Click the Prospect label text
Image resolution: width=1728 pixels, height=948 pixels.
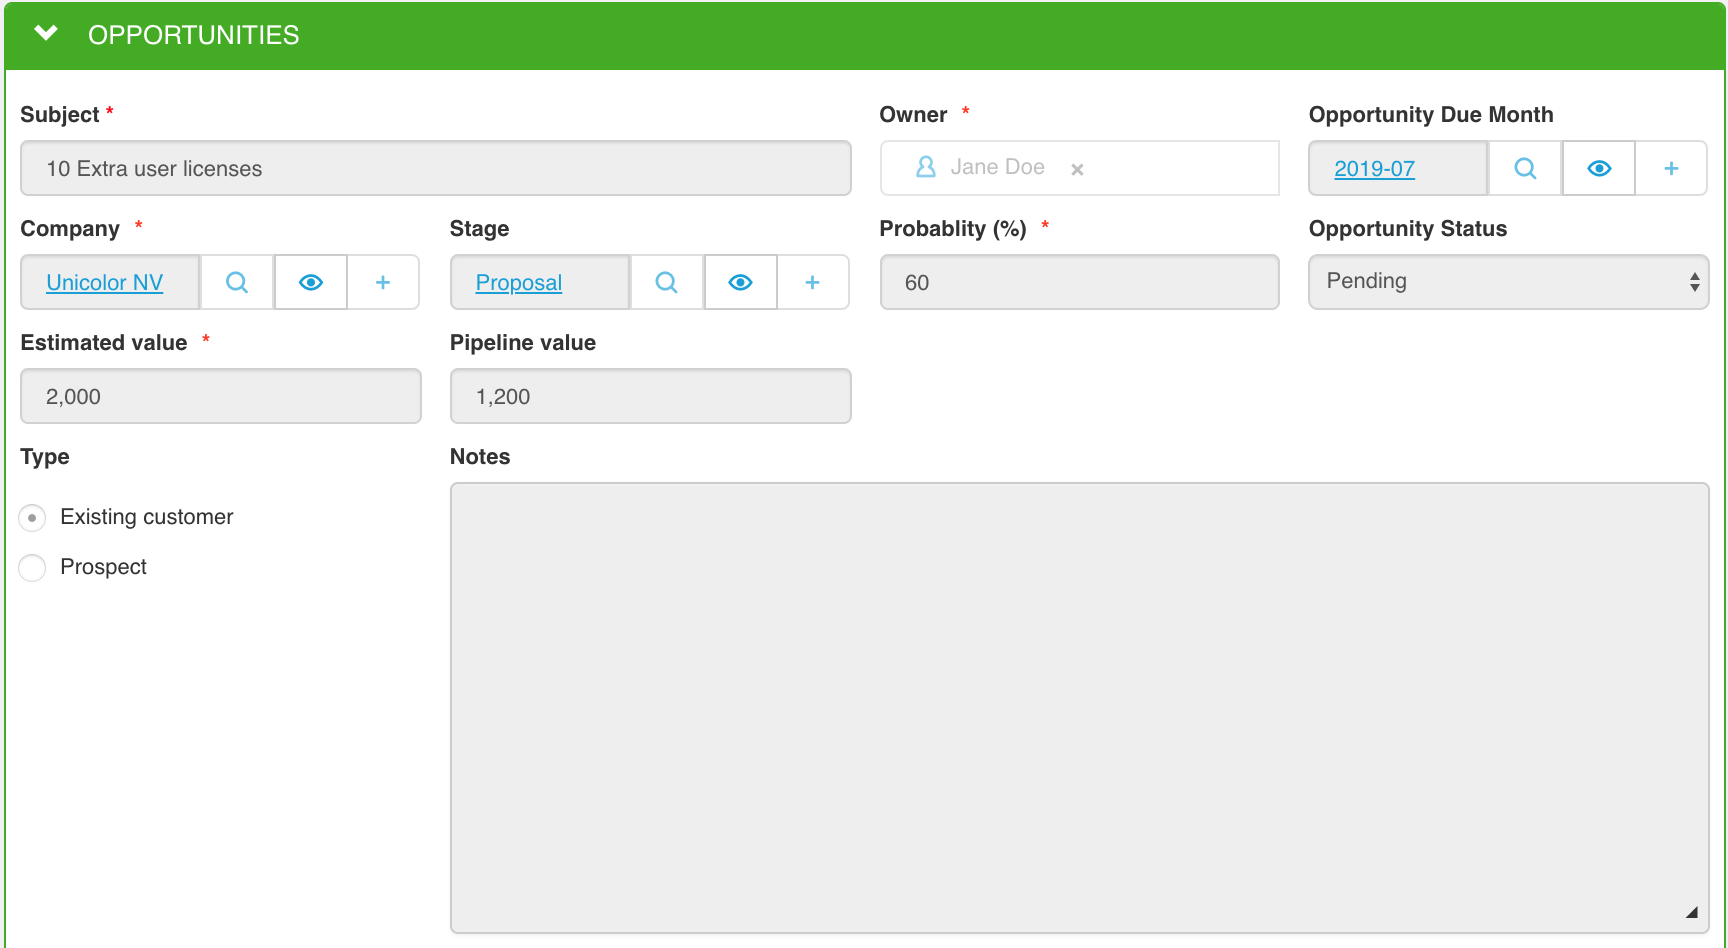click(x=103, y=567)
